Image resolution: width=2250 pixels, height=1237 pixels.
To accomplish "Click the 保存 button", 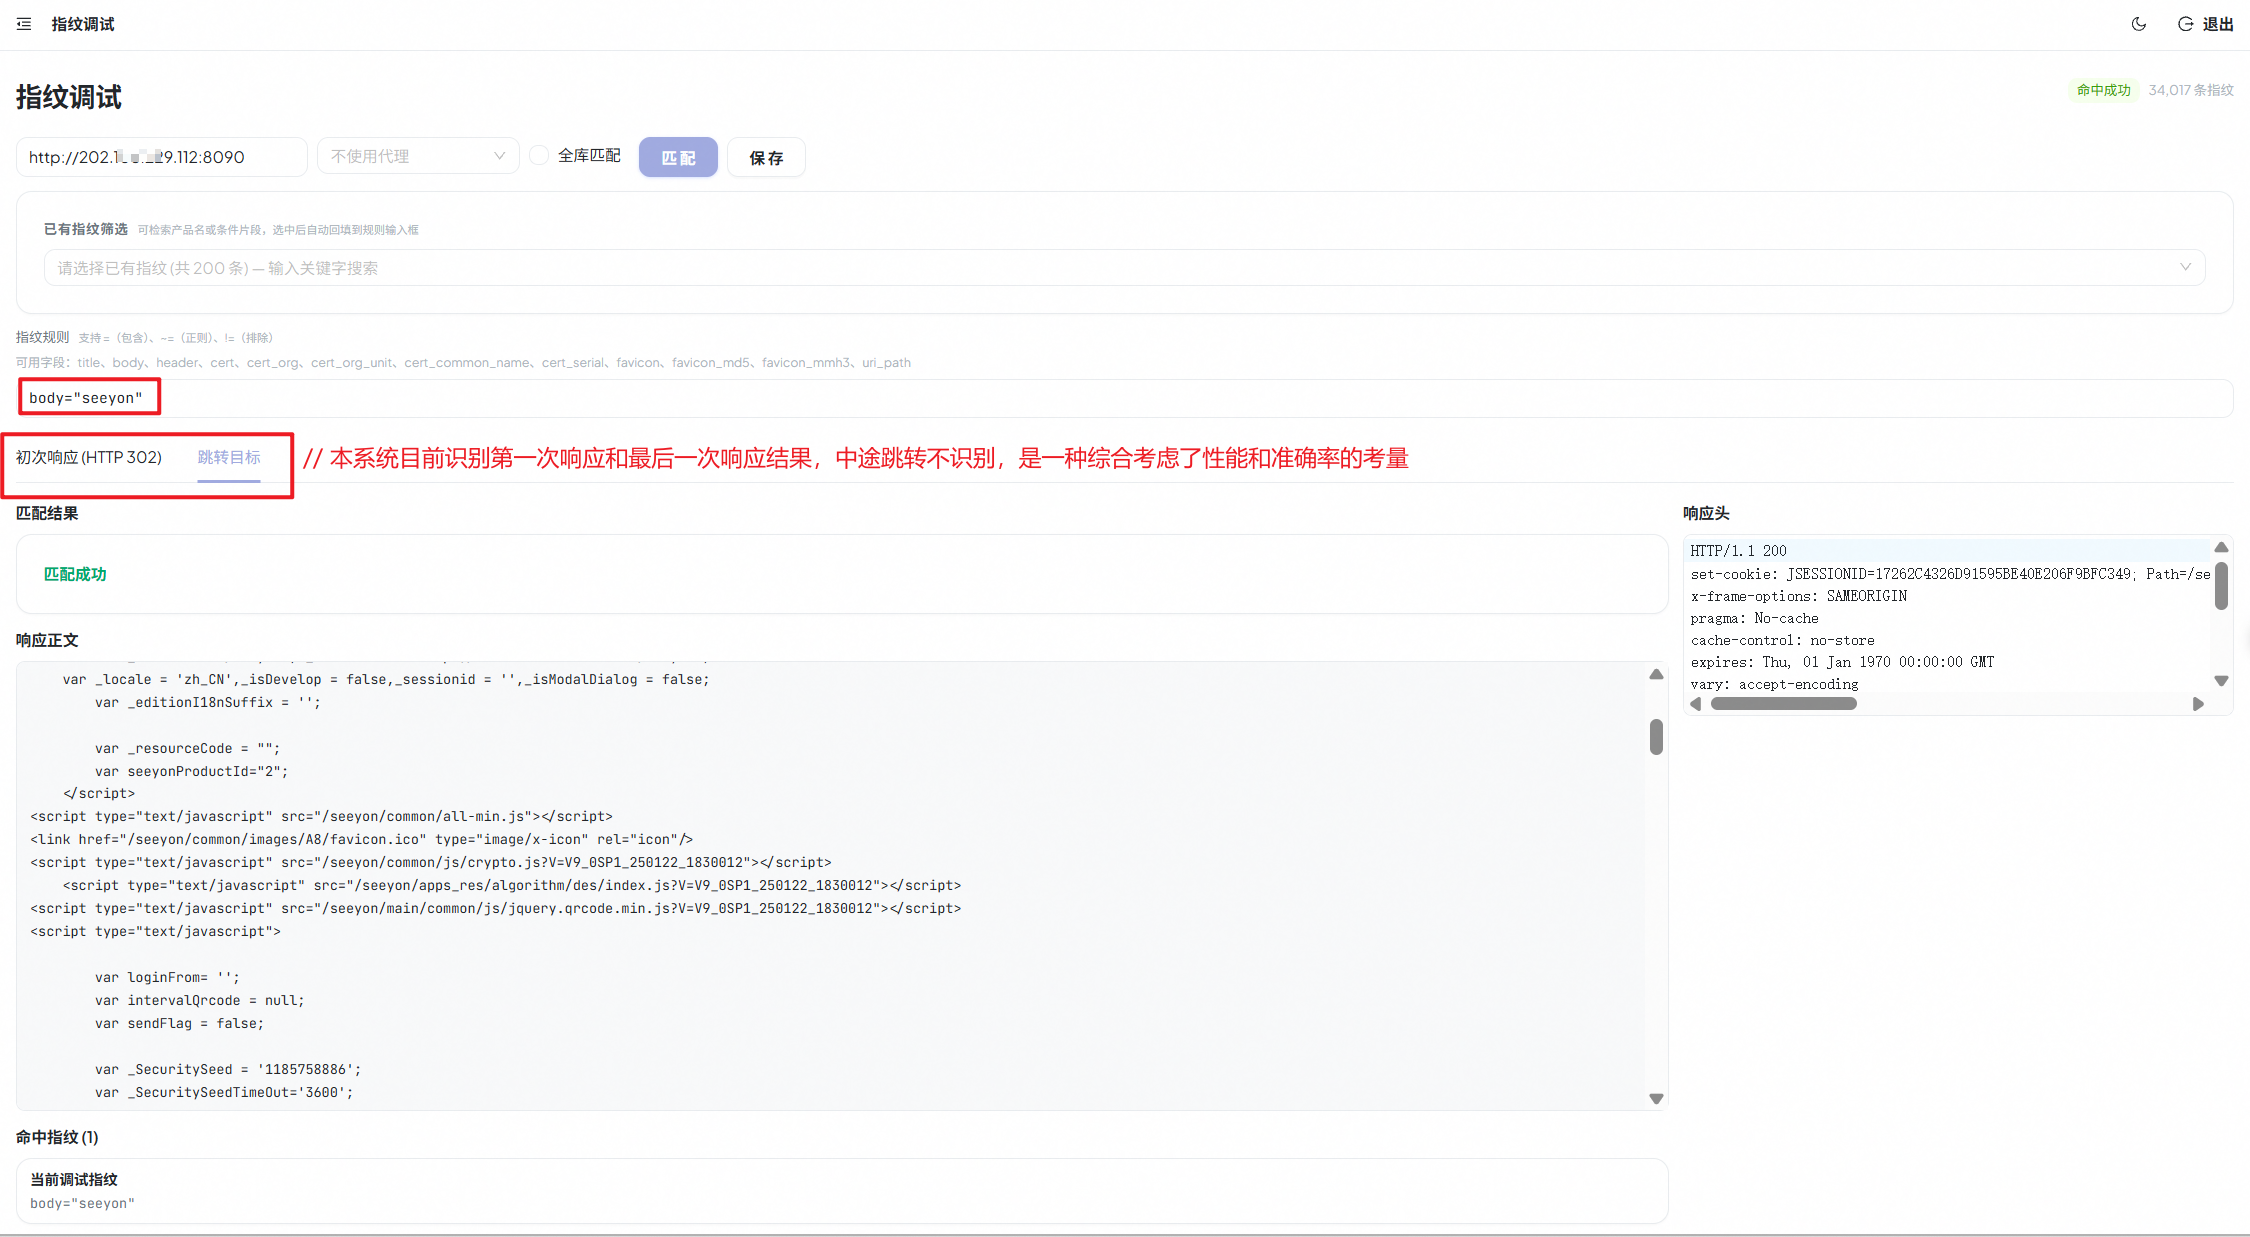I will pyautogui.click(x=766, y=157).
